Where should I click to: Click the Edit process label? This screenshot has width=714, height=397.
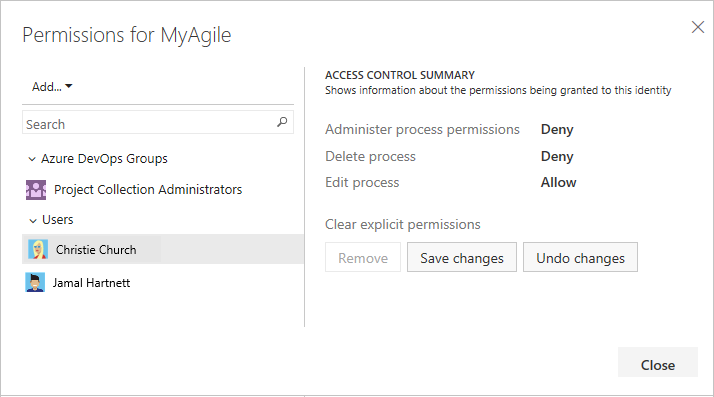(x=362, y=182)
